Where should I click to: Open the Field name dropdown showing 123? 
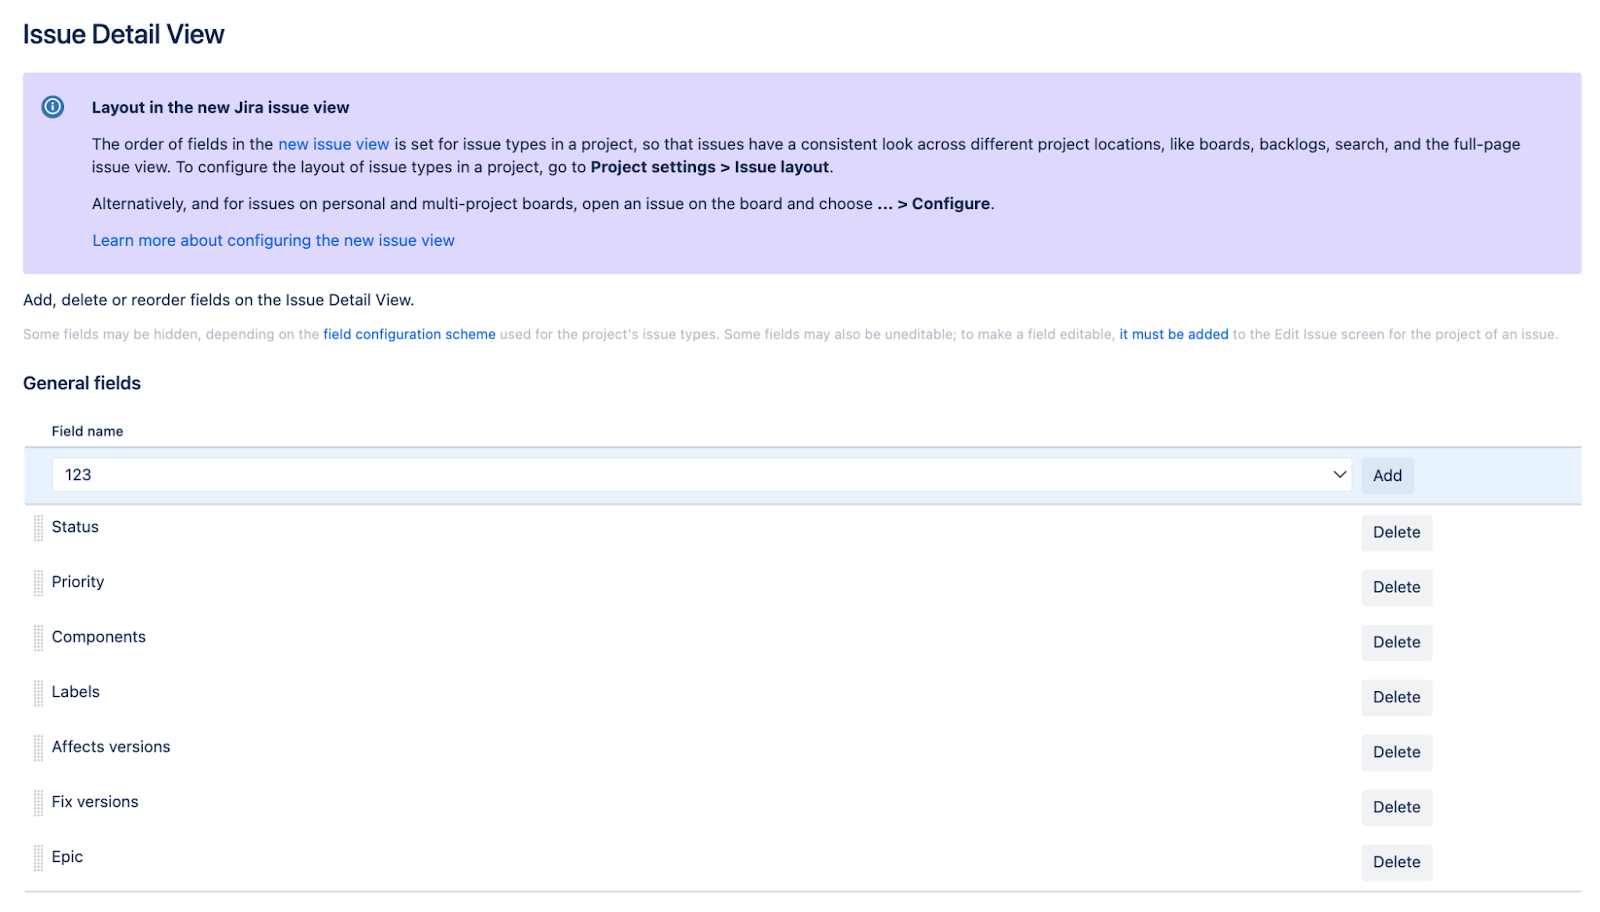(701, 475)
